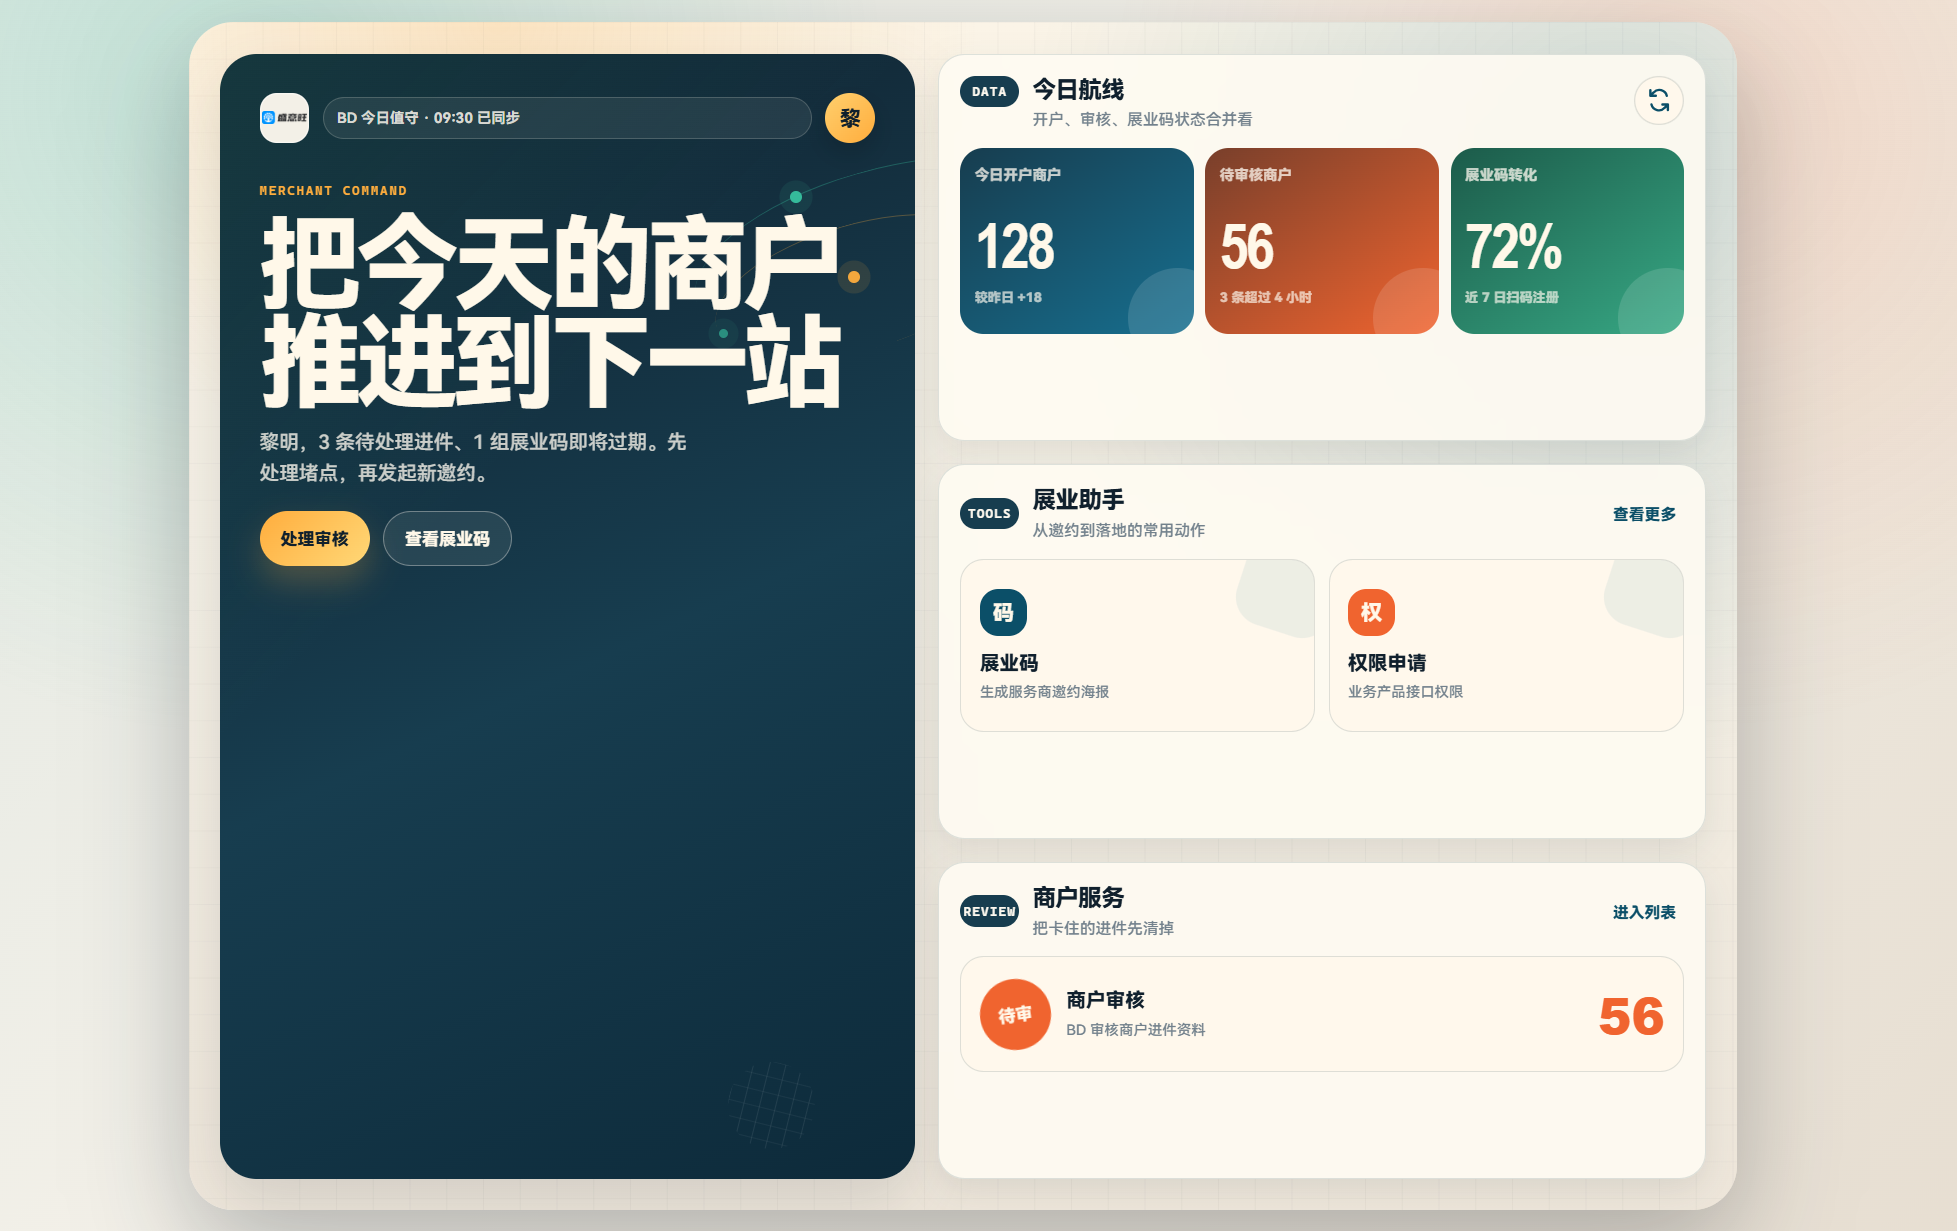Click the 黎明，3 条待处理进件 paragraph

(473, 457)
